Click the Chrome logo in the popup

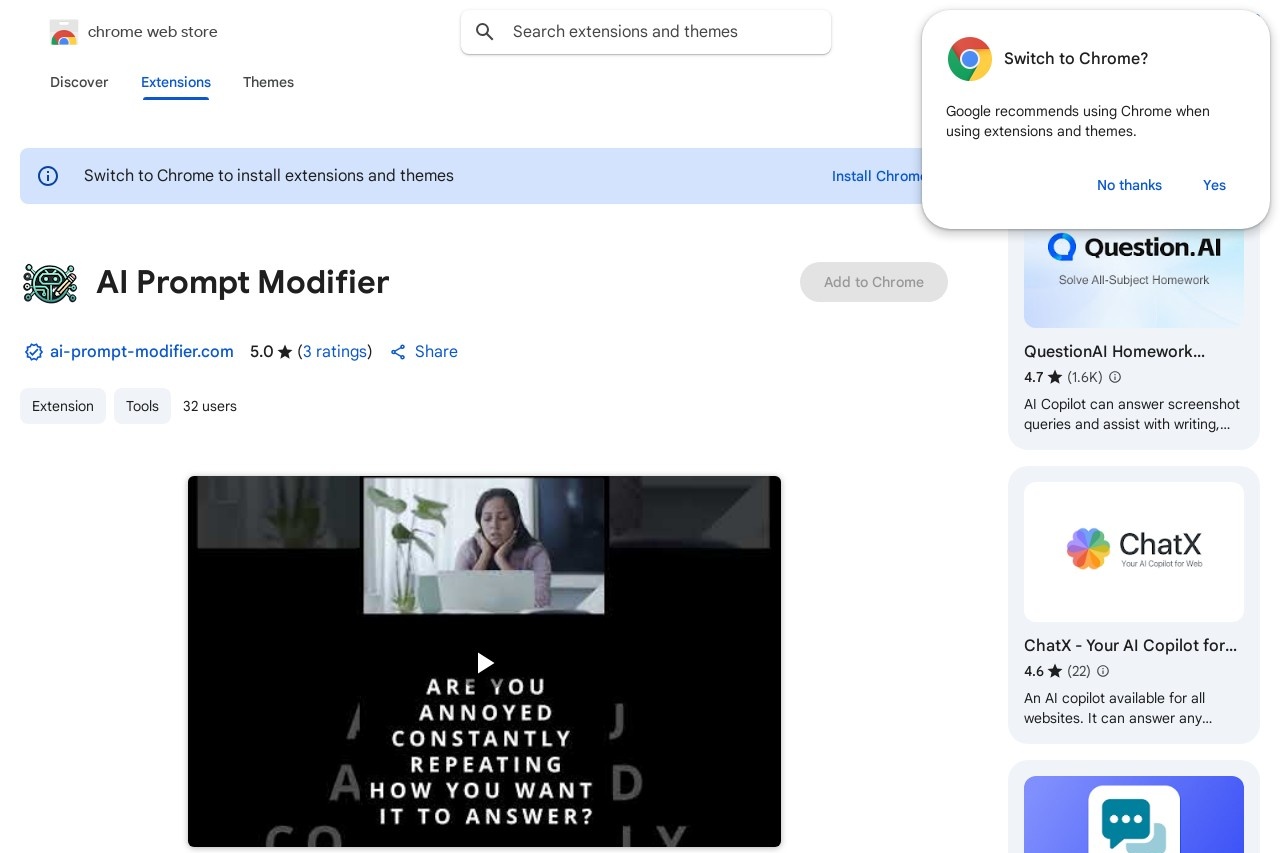(x=970, y=59)
